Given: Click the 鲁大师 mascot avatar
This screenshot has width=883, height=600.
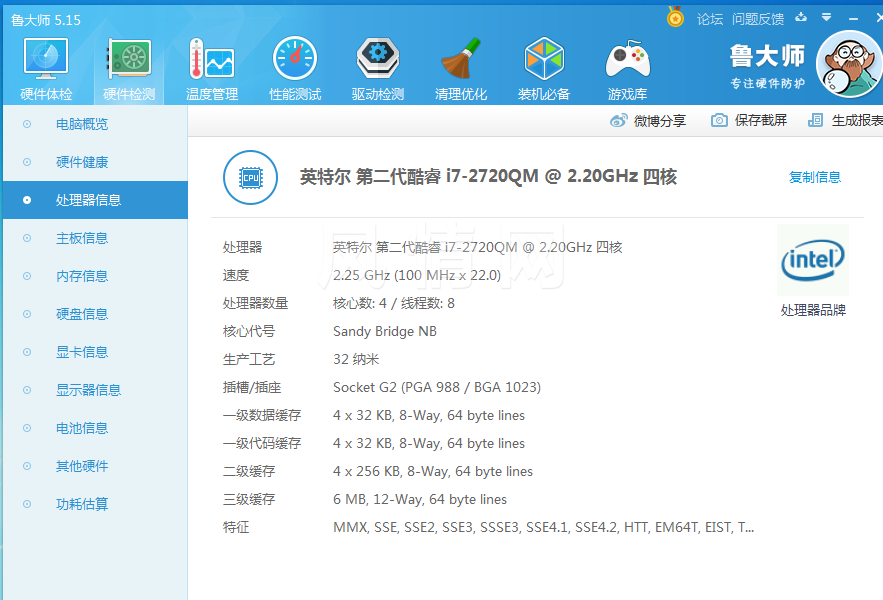Looking at the screenshot, I should point(849,64).
